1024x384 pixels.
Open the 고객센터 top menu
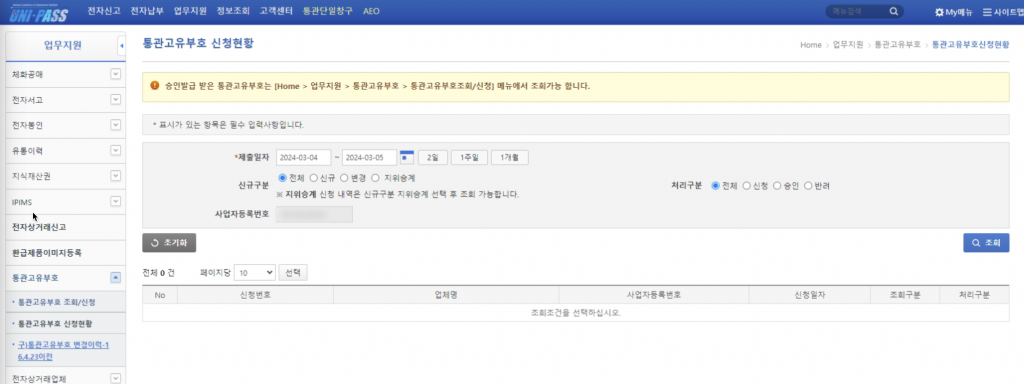pyautogui.click(x=276, y=12)
